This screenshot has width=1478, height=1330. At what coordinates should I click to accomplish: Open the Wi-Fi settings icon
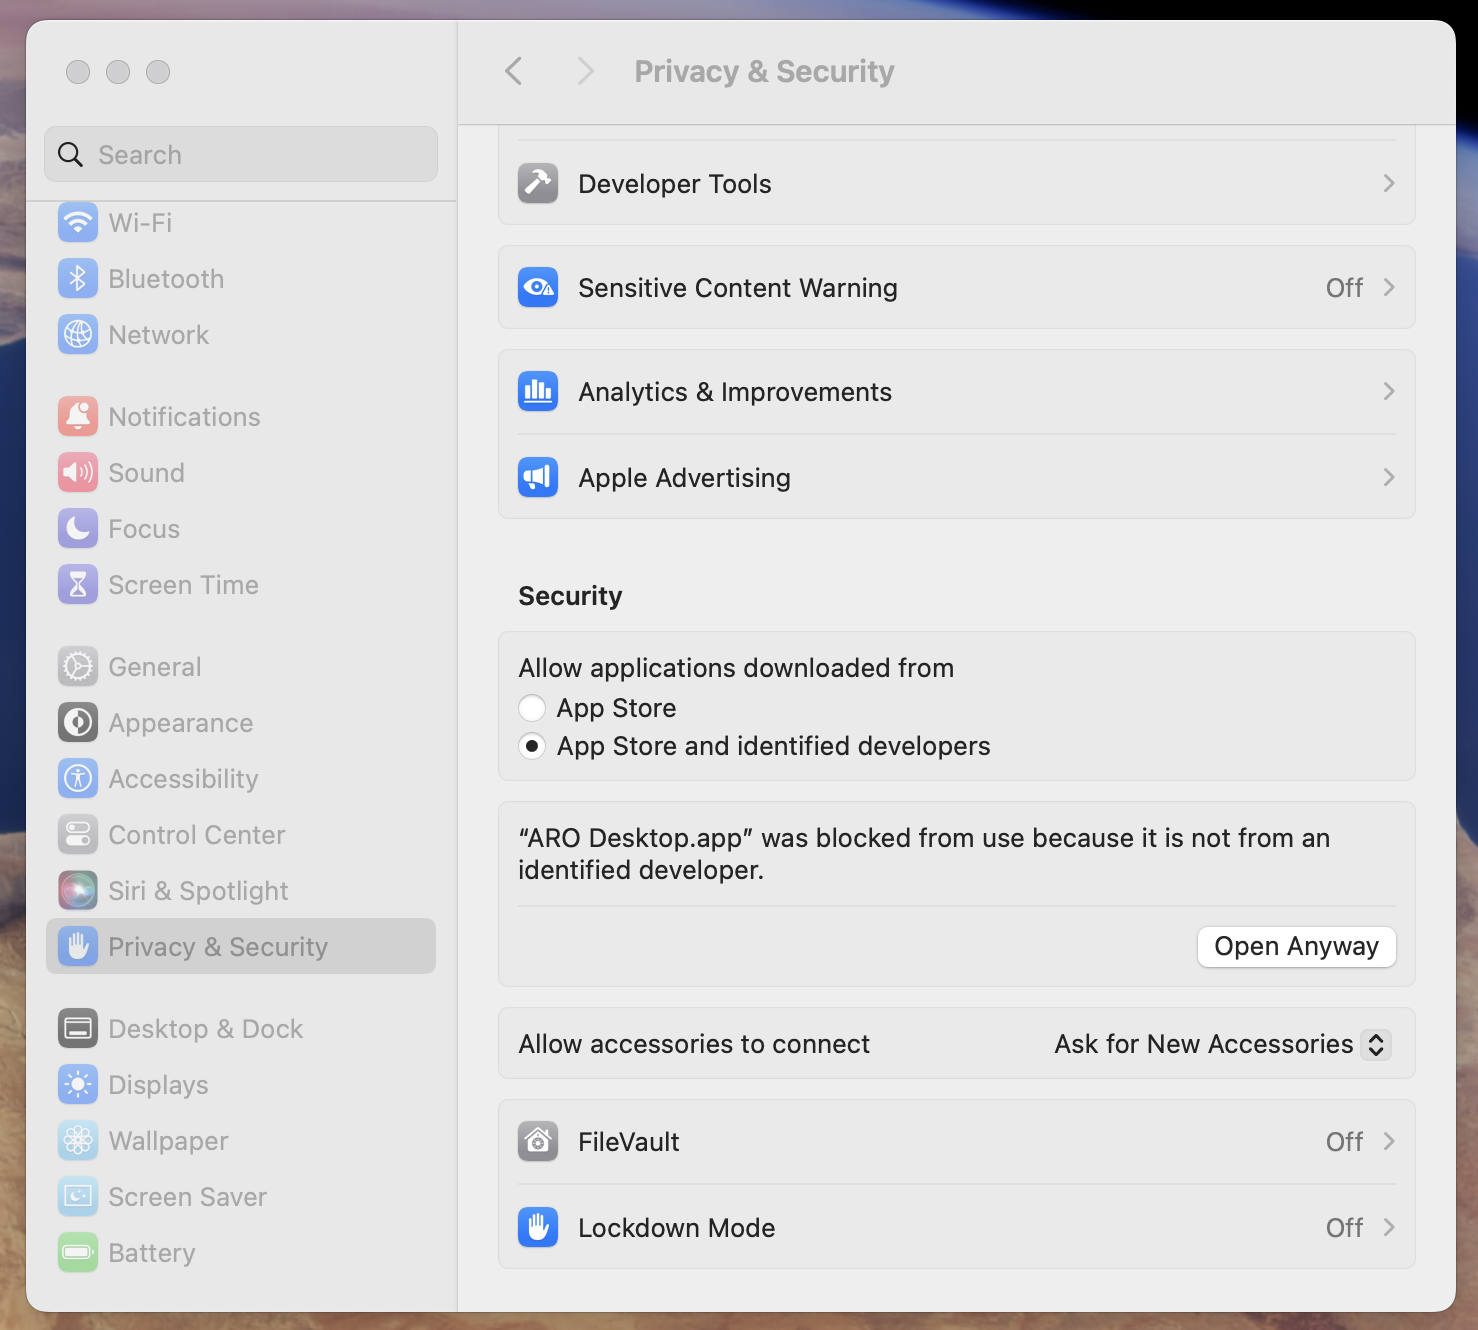tap(78, 222)
